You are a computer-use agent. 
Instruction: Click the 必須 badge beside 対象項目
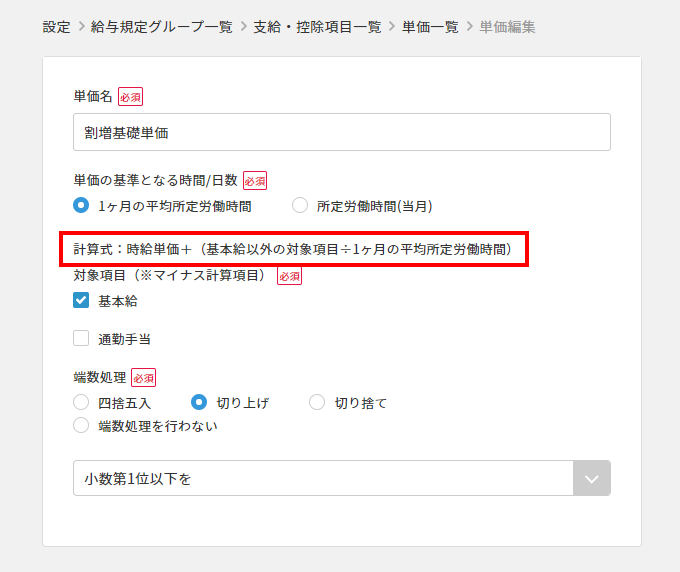point(289,276)
